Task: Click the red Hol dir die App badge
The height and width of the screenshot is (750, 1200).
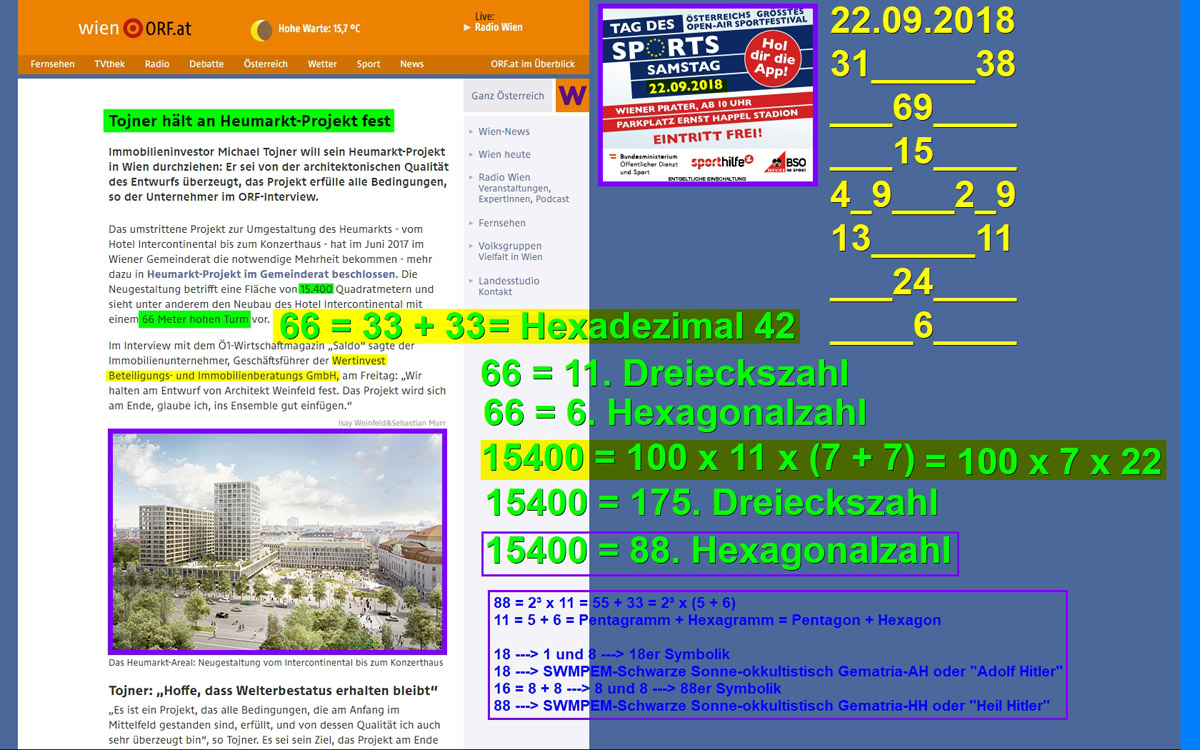Action: 773,59
